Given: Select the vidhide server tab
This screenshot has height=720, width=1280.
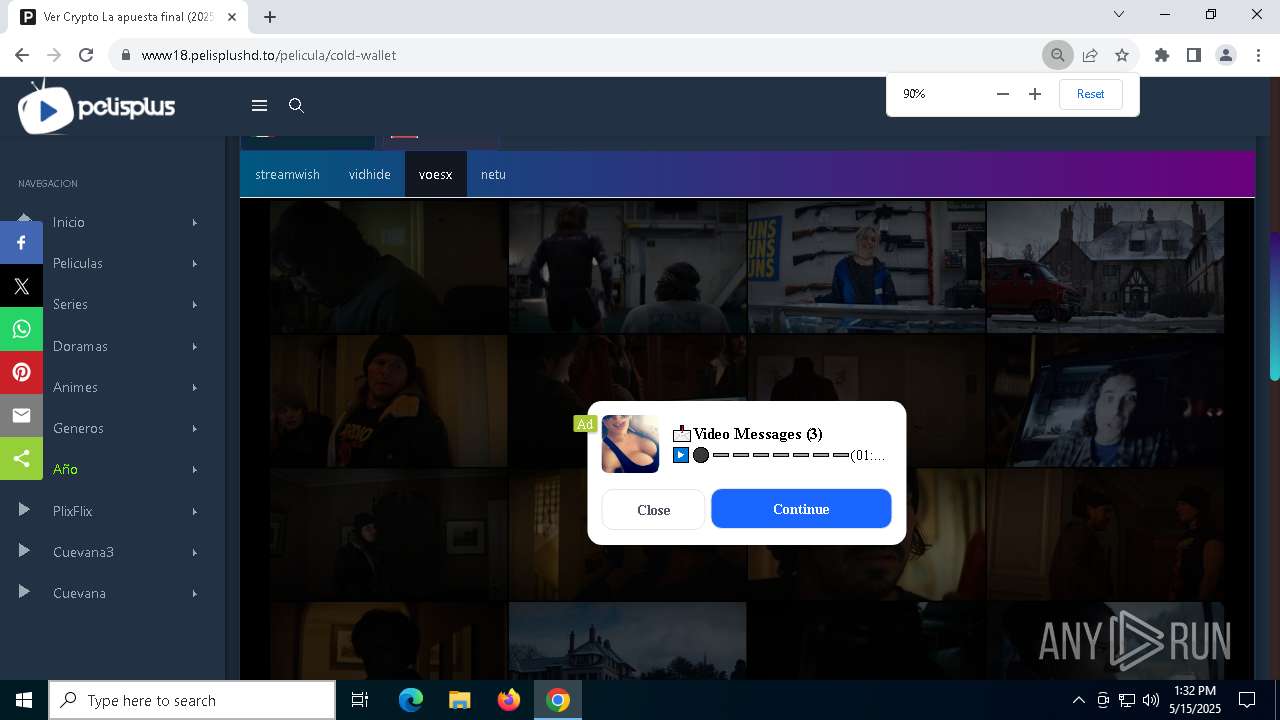Looking at the screenshot, I should (x=369, y=174).
